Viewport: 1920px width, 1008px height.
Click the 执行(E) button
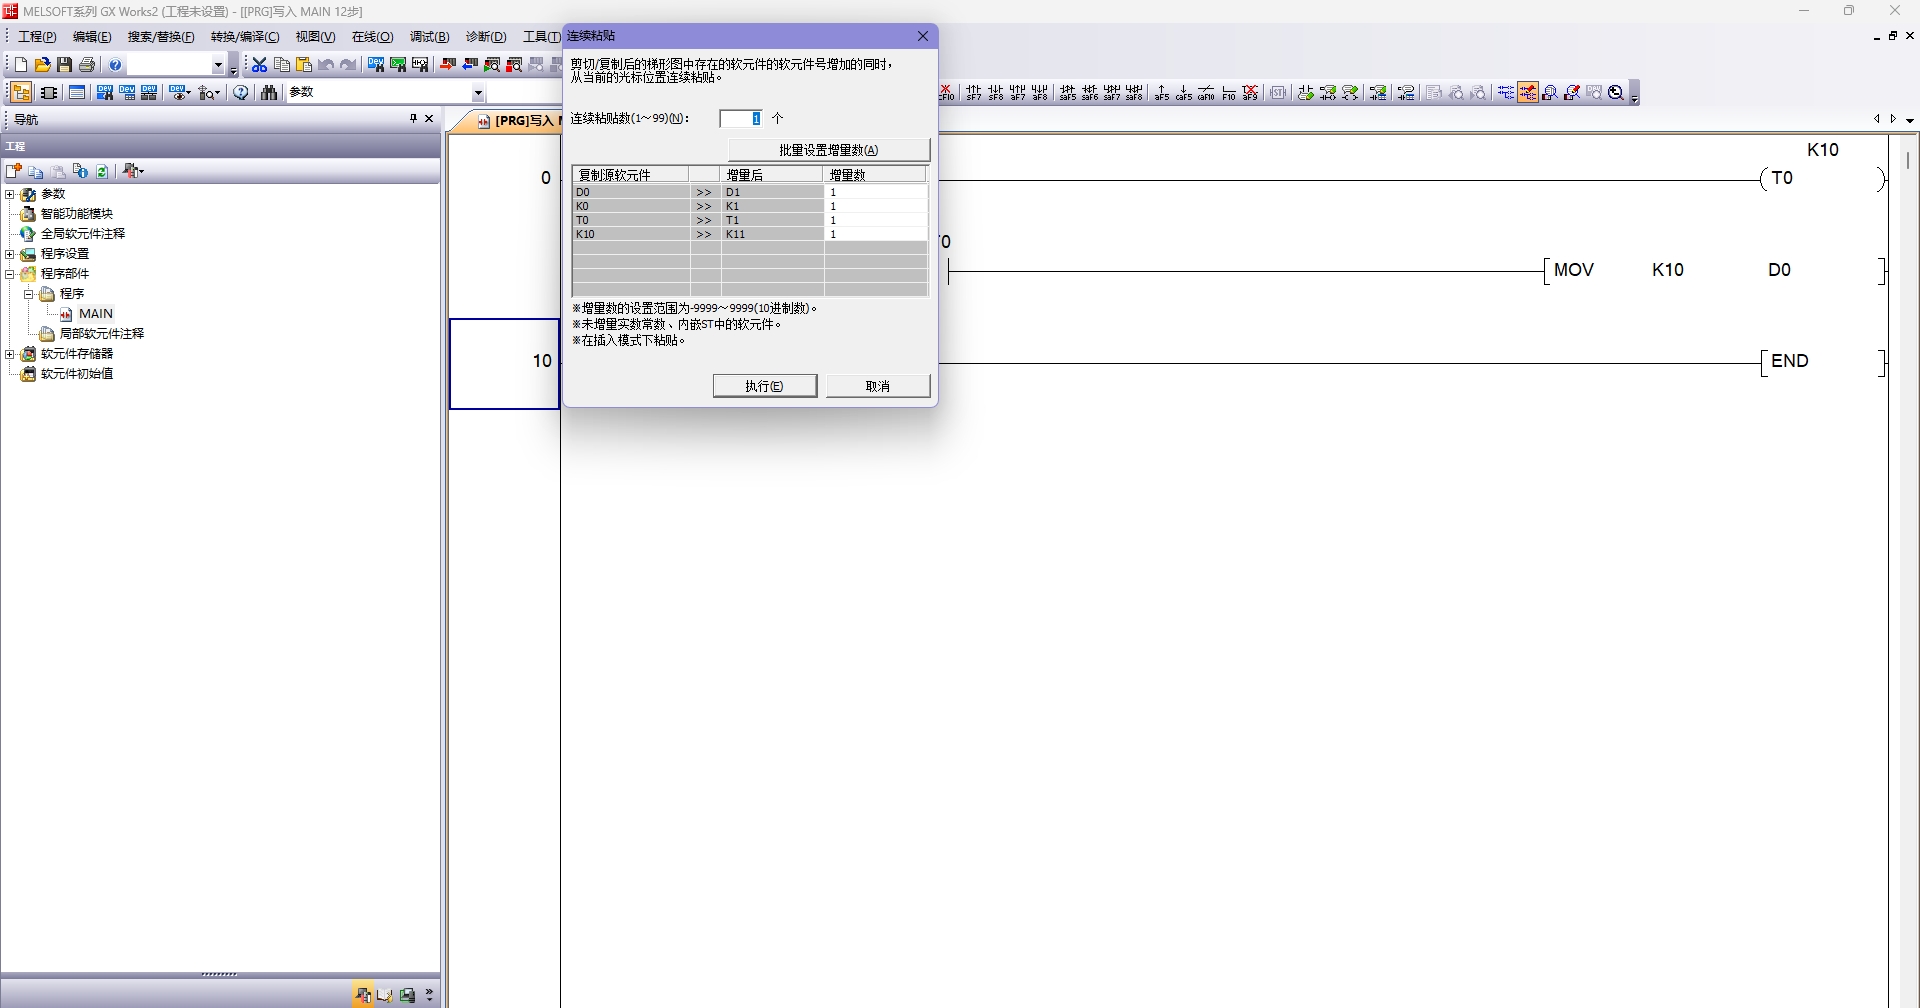764,386
